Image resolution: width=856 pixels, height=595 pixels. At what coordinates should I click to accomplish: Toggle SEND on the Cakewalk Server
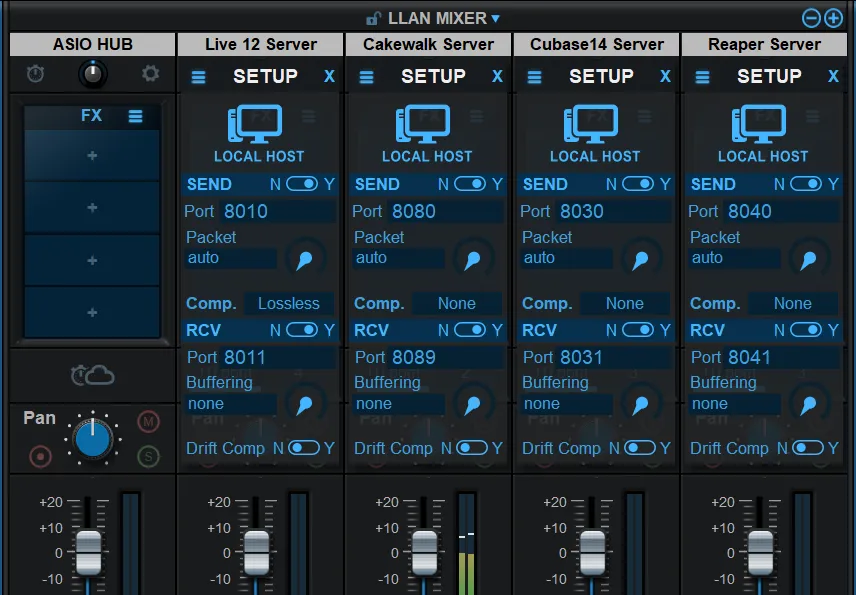coord(470,184)
